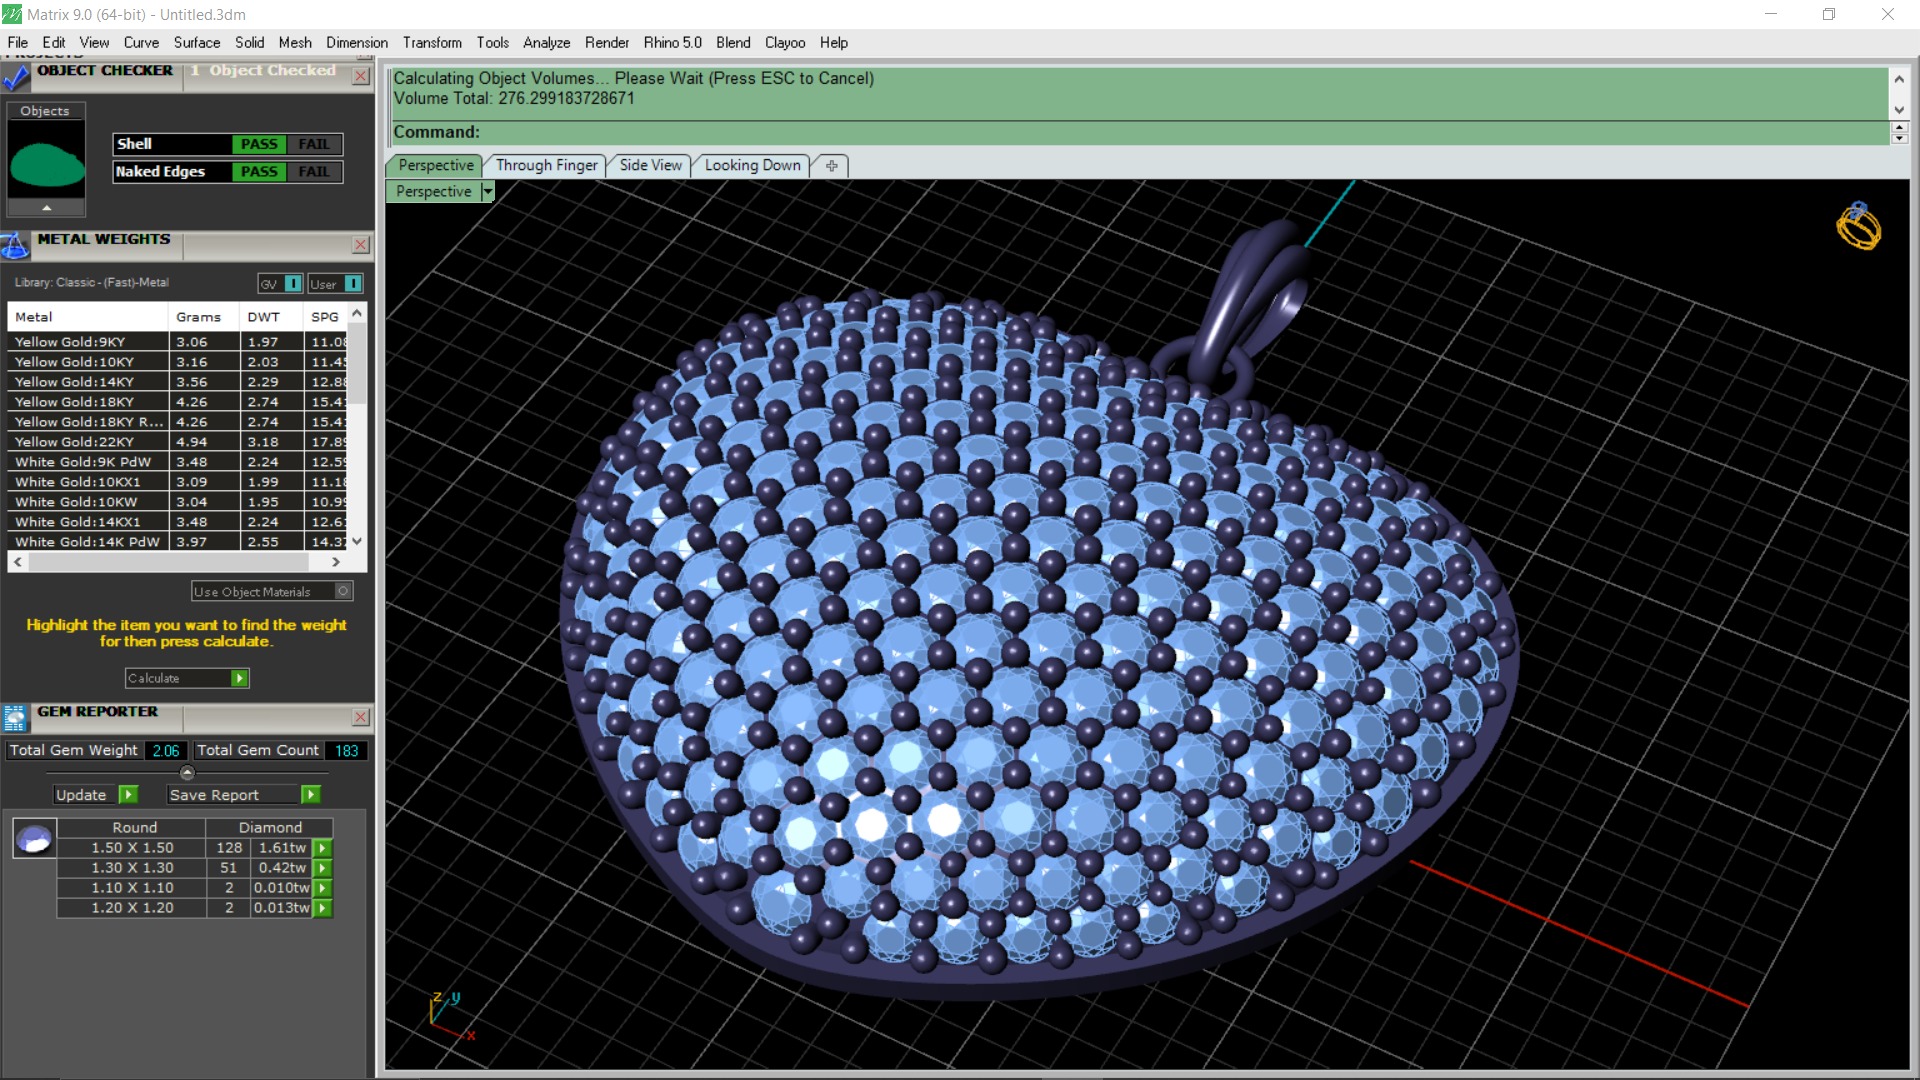
Task: Click the Calculate button
Action: click(187, 678)
